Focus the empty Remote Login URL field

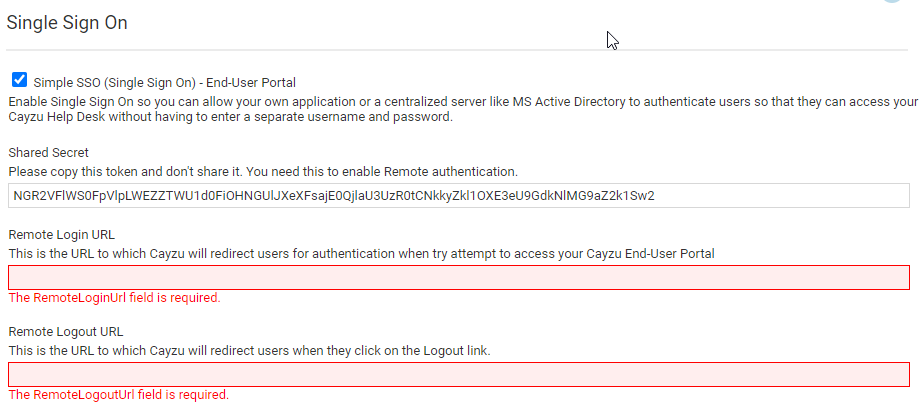point(458,277)
